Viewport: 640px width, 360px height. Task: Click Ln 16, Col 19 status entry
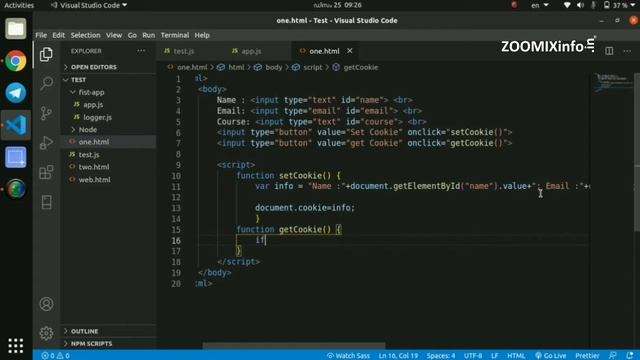pos(398,356)
